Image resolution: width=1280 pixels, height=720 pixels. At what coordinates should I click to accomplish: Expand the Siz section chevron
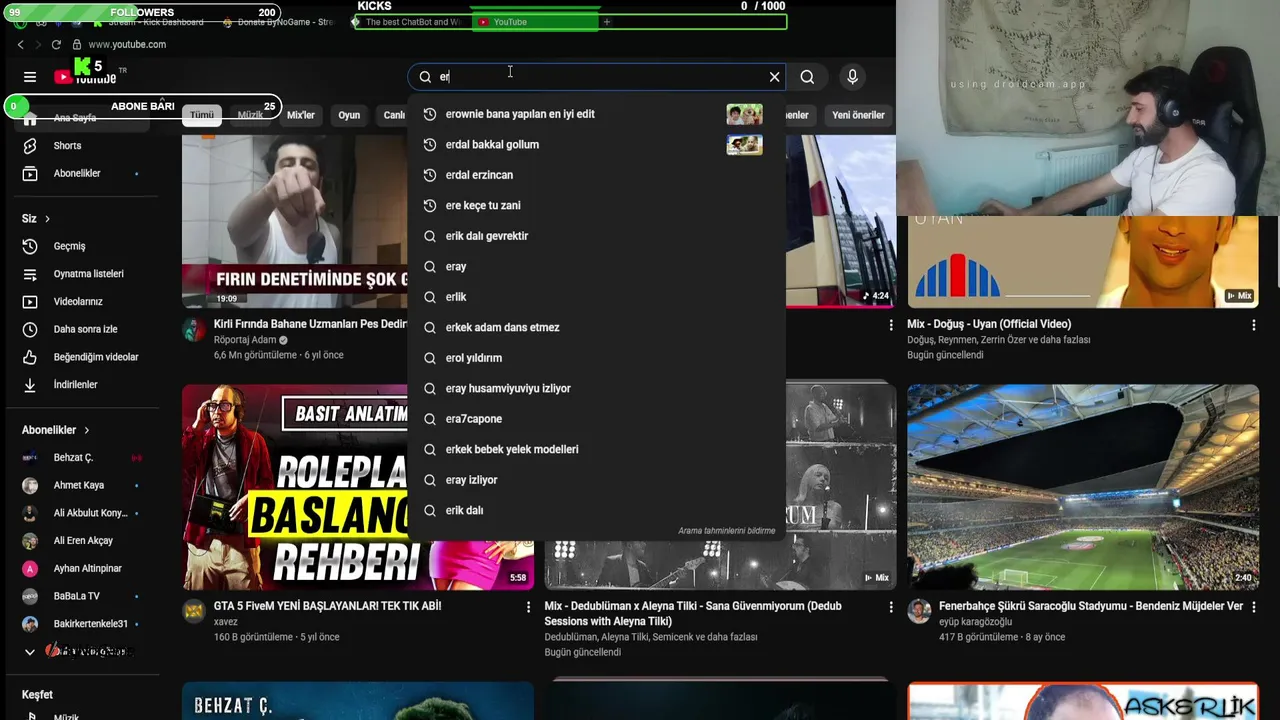[47, 219]
